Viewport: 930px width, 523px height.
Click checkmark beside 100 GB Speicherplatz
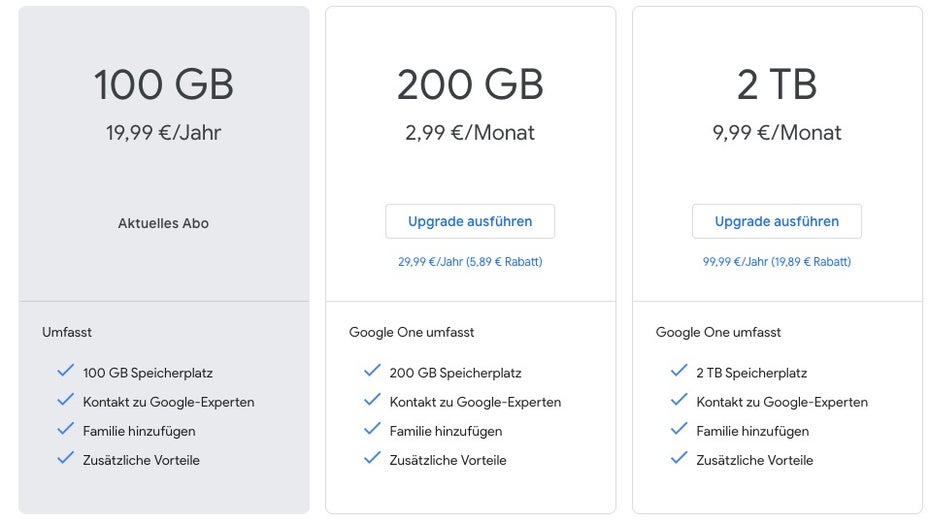66,371
